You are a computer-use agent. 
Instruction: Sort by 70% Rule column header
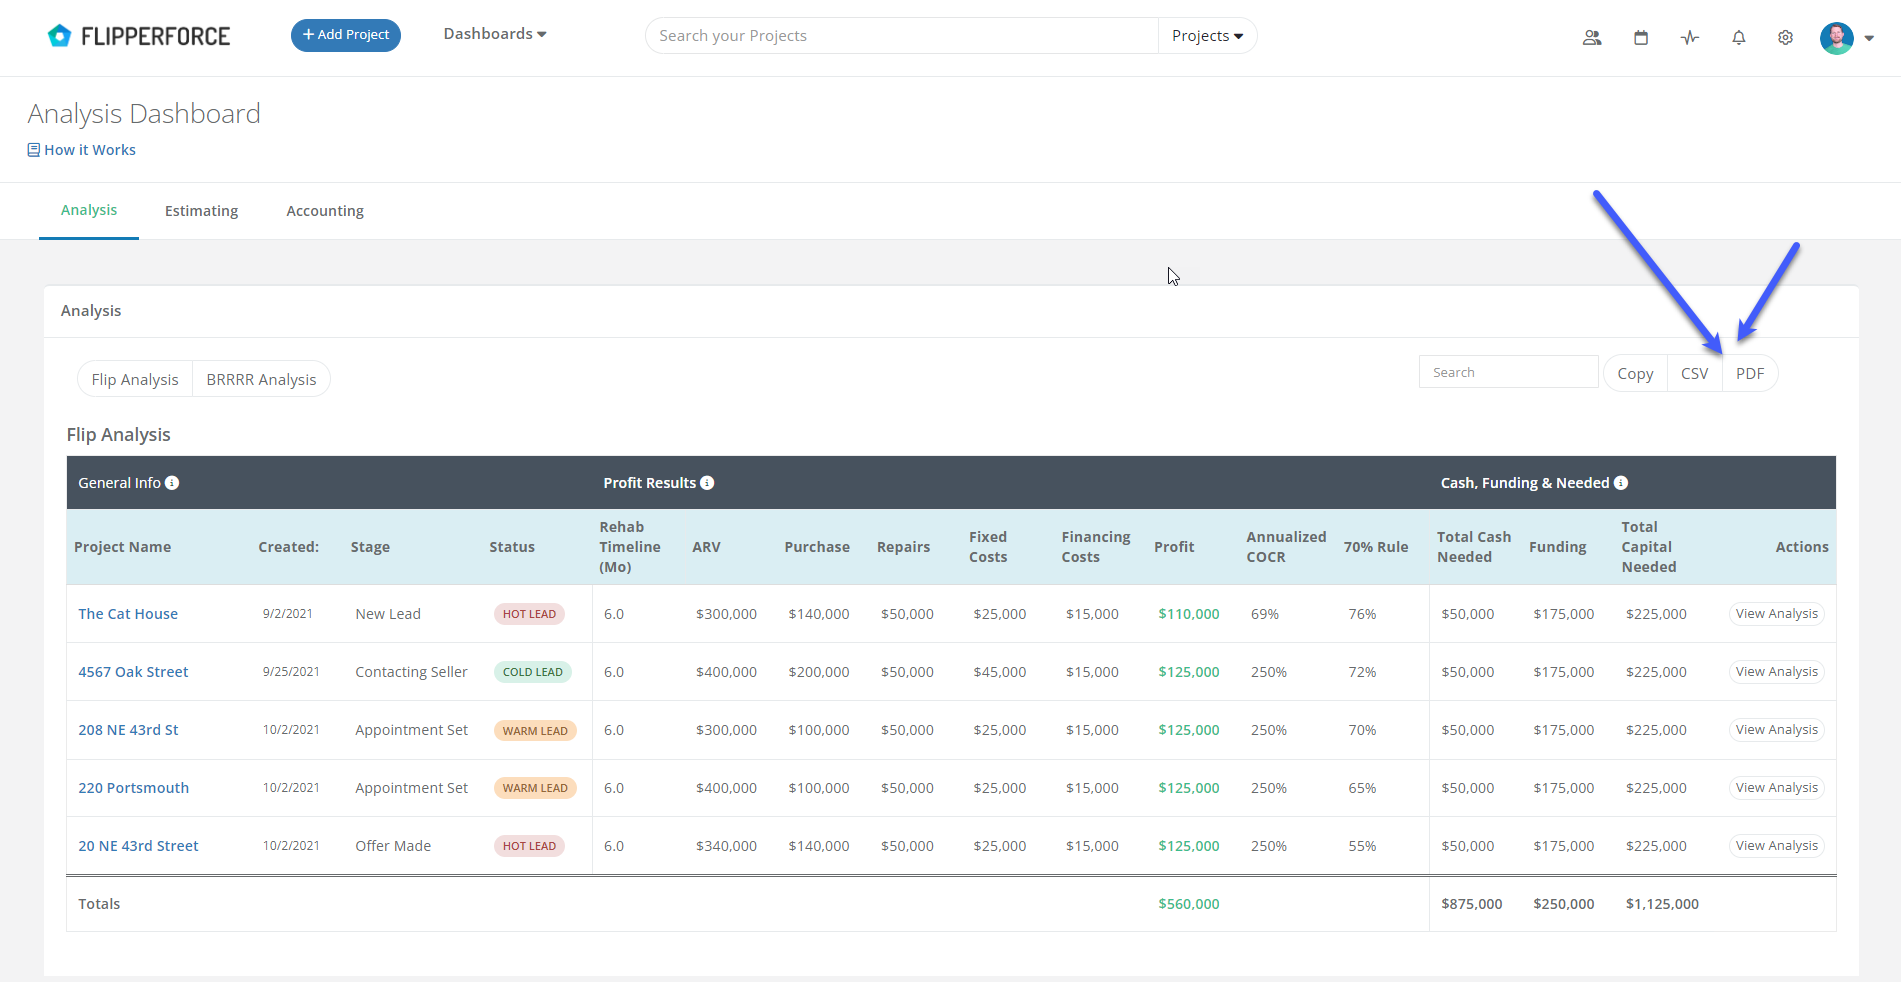tap(1376, 547)
